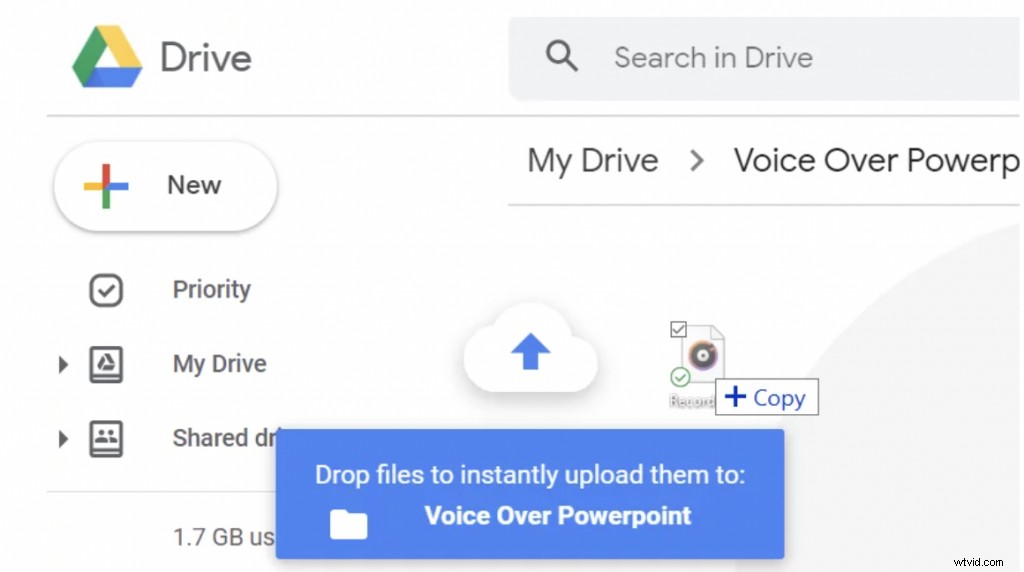
Task: Click the Drive wordmark text
Action: pos(206,57)
